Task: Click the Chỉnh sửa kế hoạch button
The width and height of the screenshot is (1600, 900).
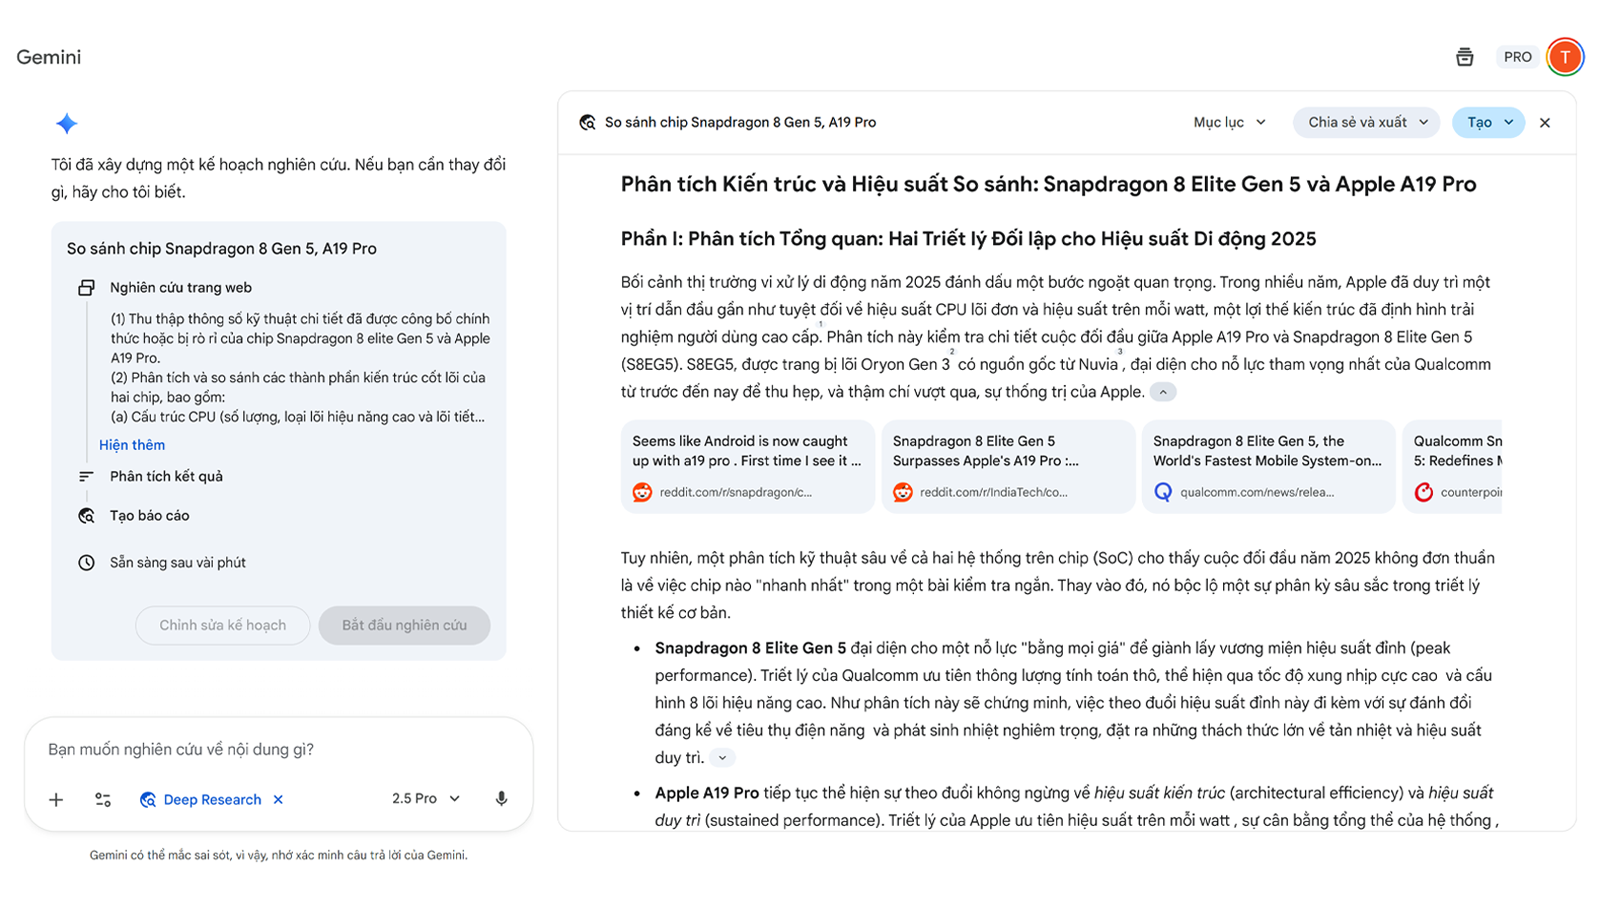Action: (x=222, y=625)
